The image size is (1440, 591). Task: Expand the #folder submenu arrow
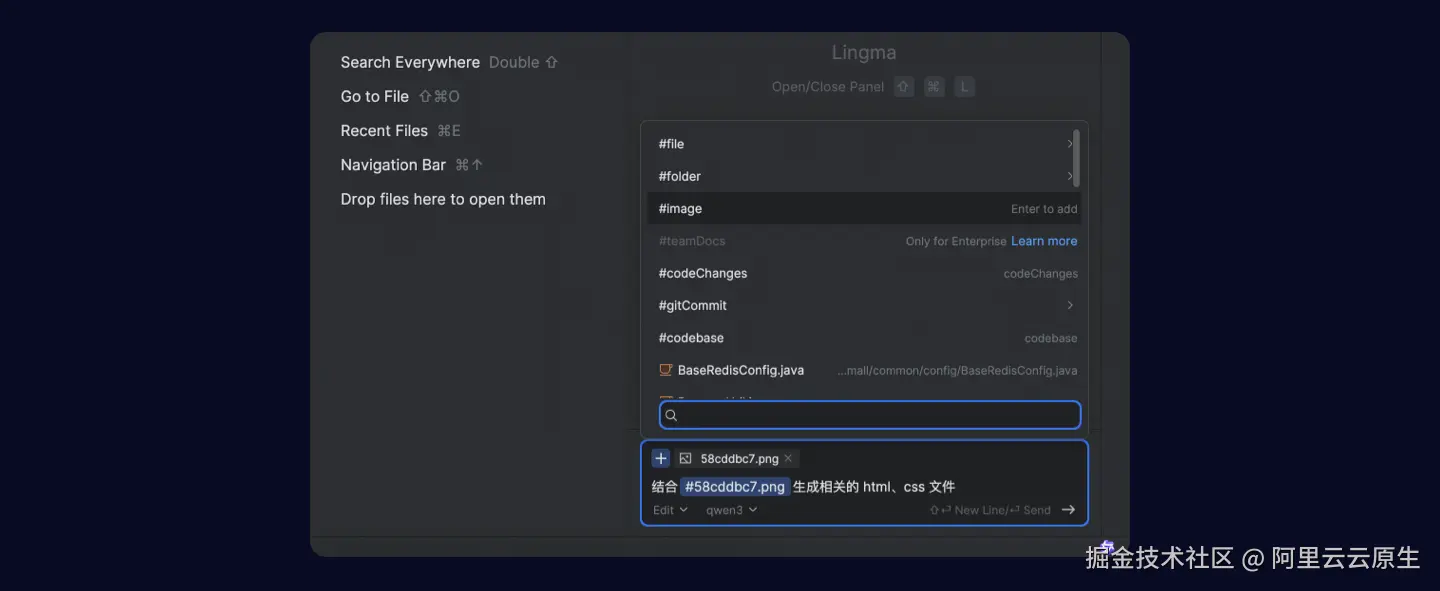(1069, 176)
